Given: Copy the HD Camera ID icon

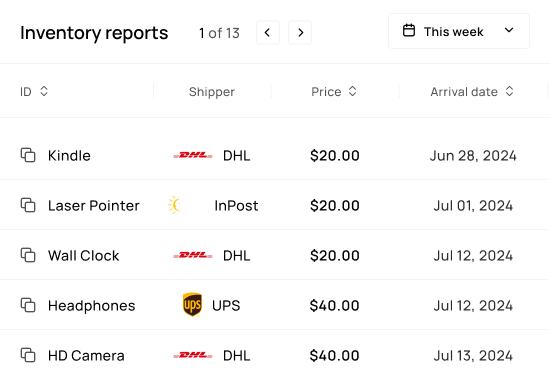Looking at the screenshot, I should pyautogui.click(x=28, y=355).
